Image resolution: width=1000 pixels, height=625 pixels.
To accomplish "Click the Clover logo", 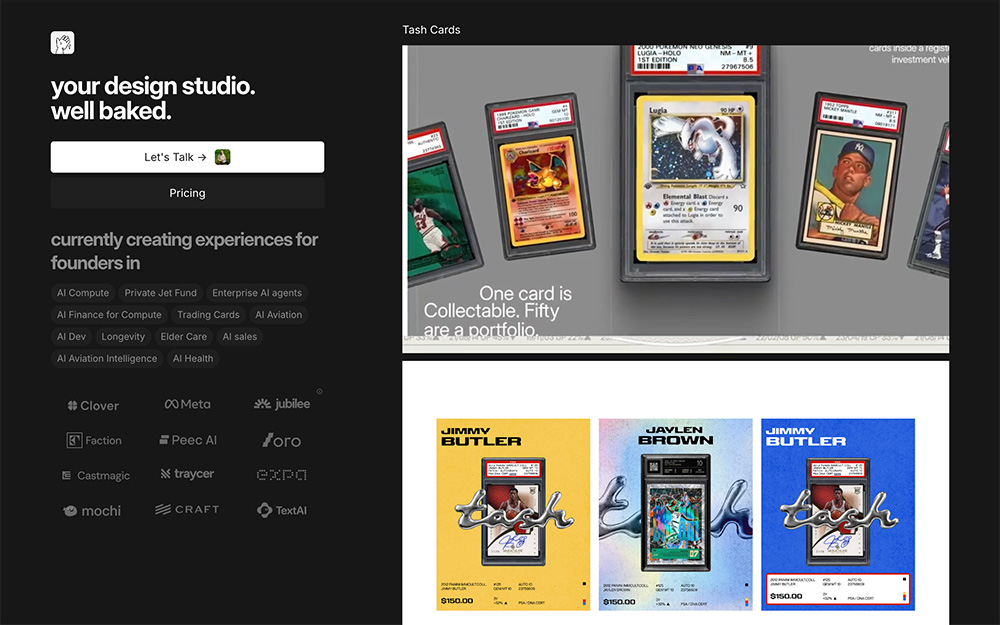I will pos(93,406).
